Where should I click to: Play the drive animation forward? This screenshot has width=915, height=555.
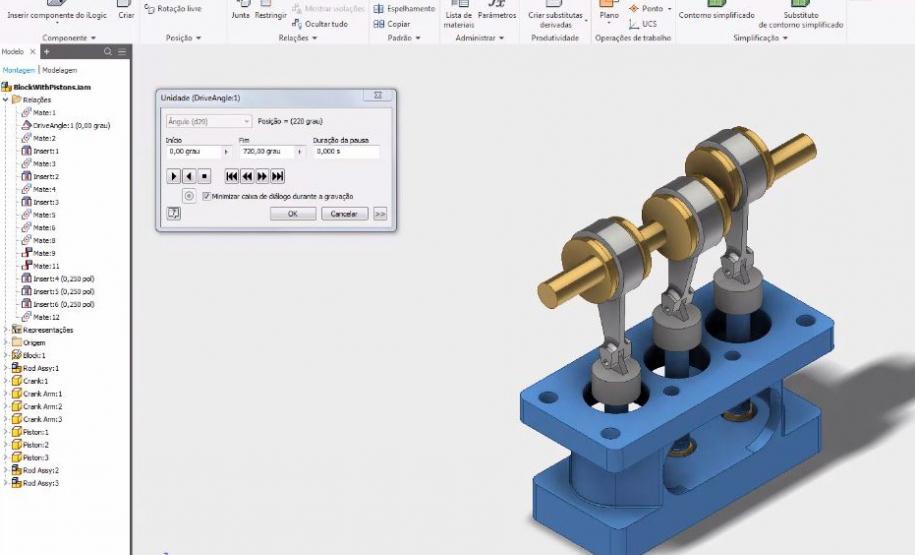pos(174,176)
